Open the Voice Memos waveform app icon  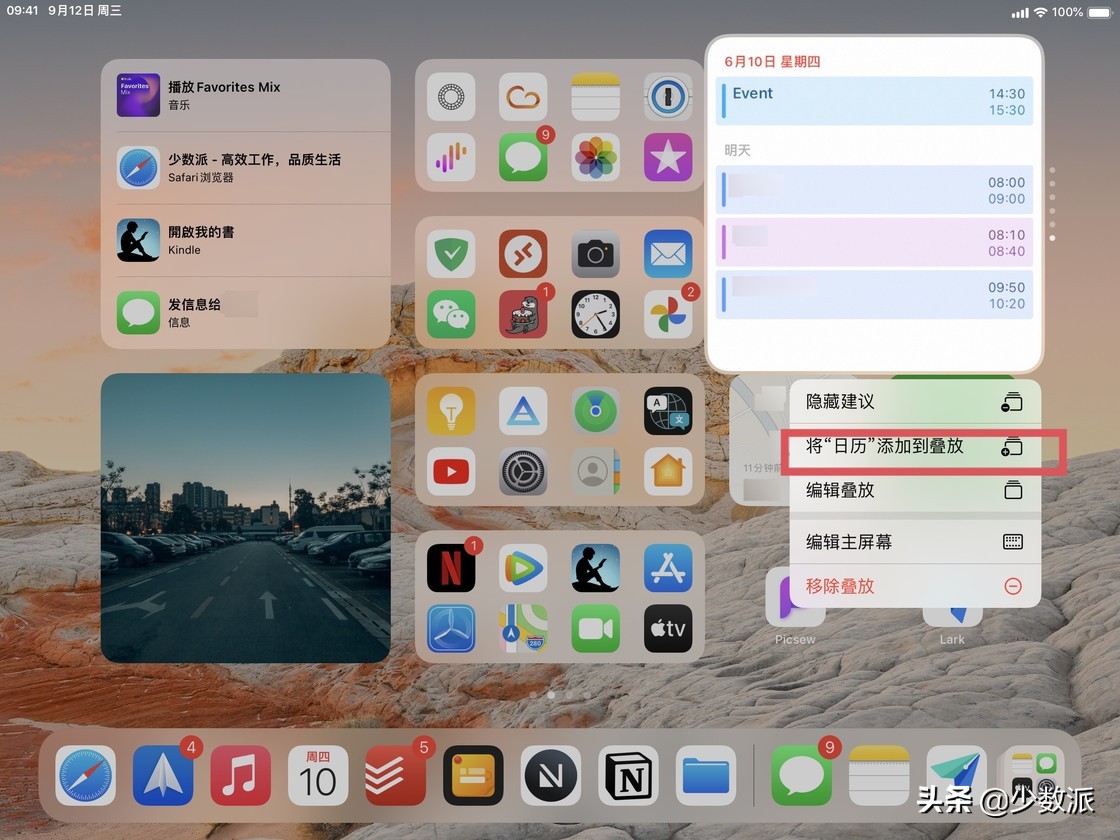click(x=451, y=157)
